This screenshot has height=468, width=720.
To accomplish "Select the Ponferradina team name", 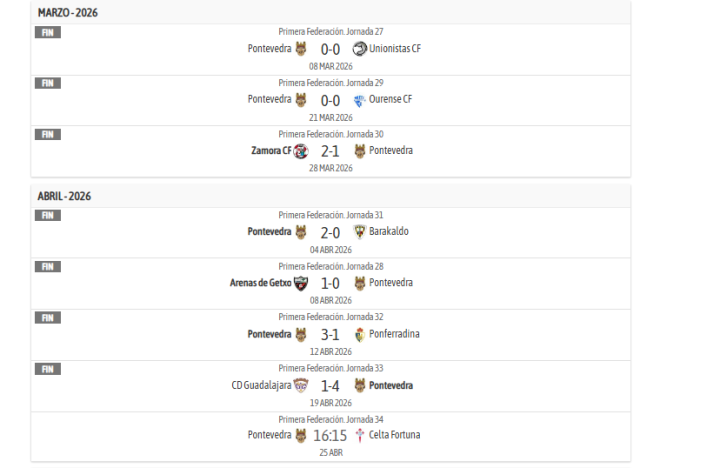I will click(394, 334).
